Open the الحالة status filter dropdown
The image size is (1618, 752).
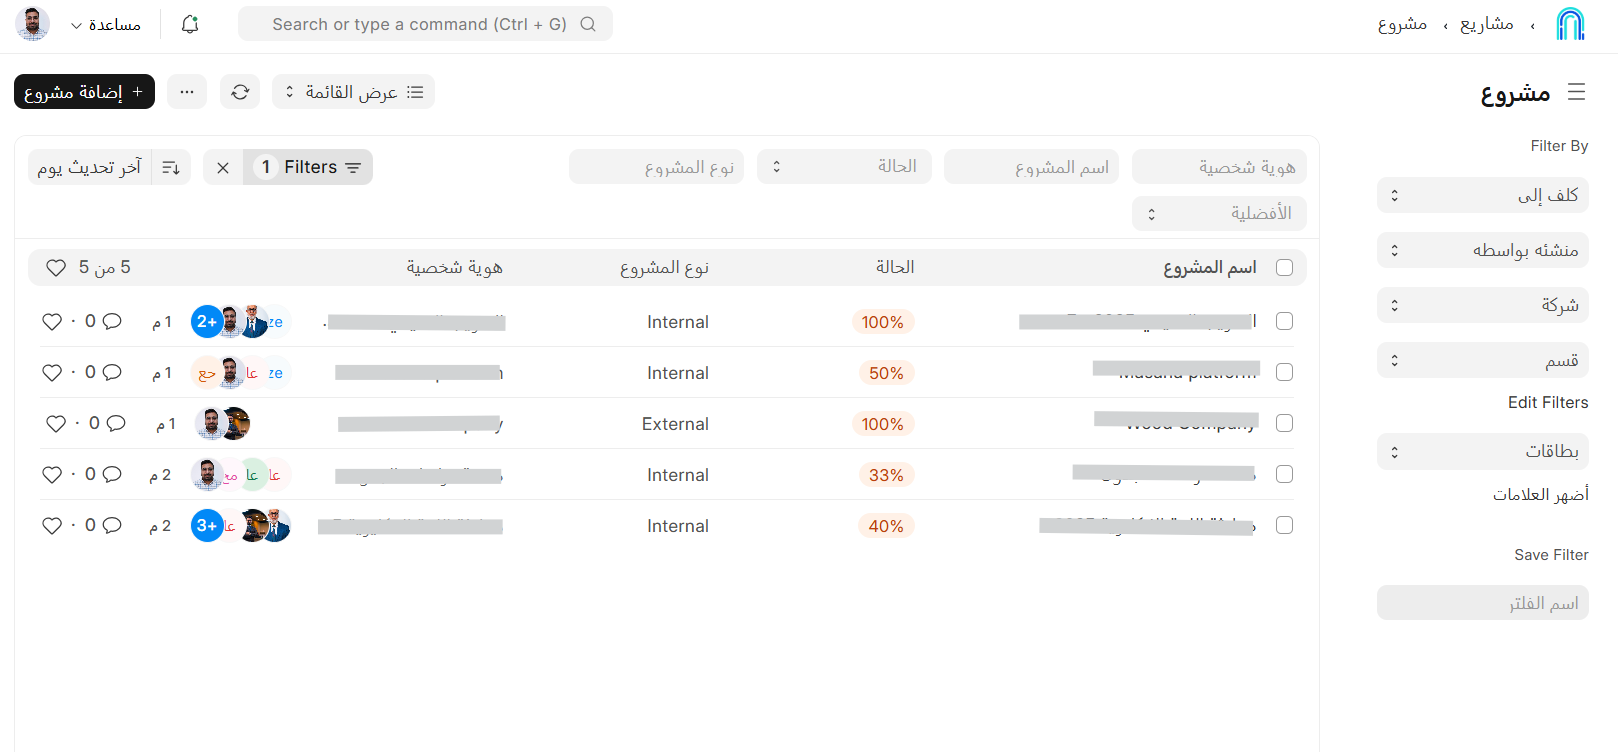(x=844, y=167)
